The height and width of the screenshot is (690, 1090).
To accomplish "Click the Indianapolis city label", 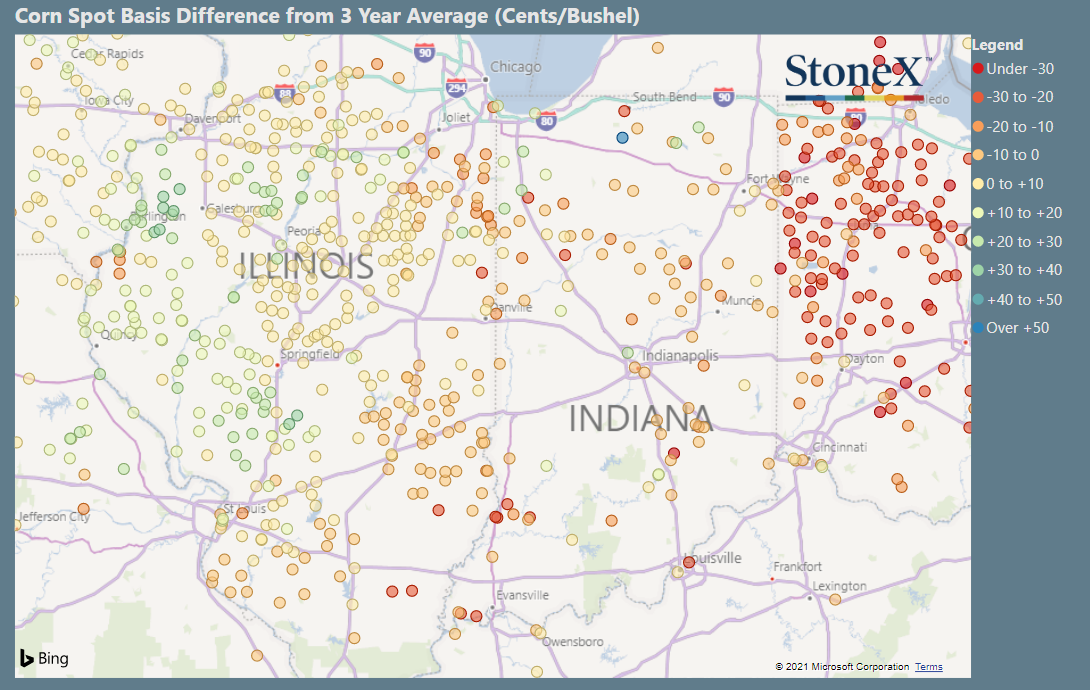I will coord(680,355).
